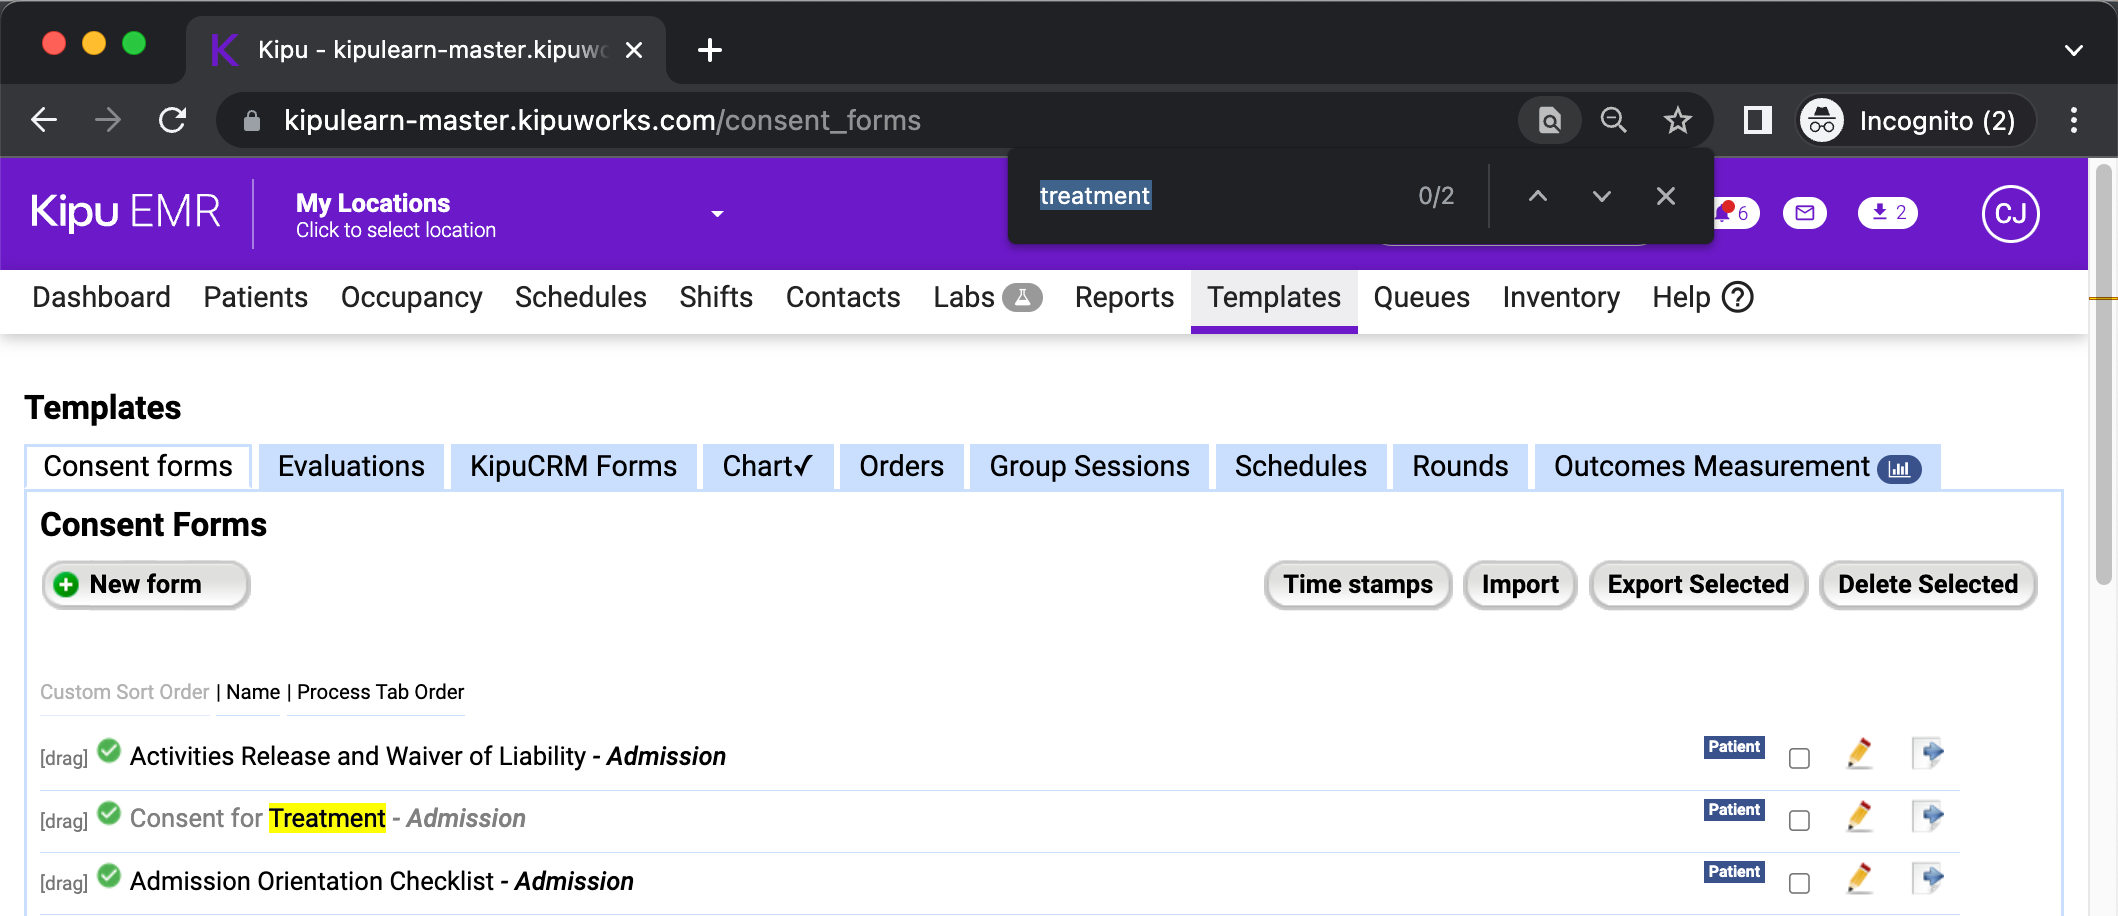Click the Help question mark icon
Viewport: 2118px width, 916px height.
click(1738, 298)
